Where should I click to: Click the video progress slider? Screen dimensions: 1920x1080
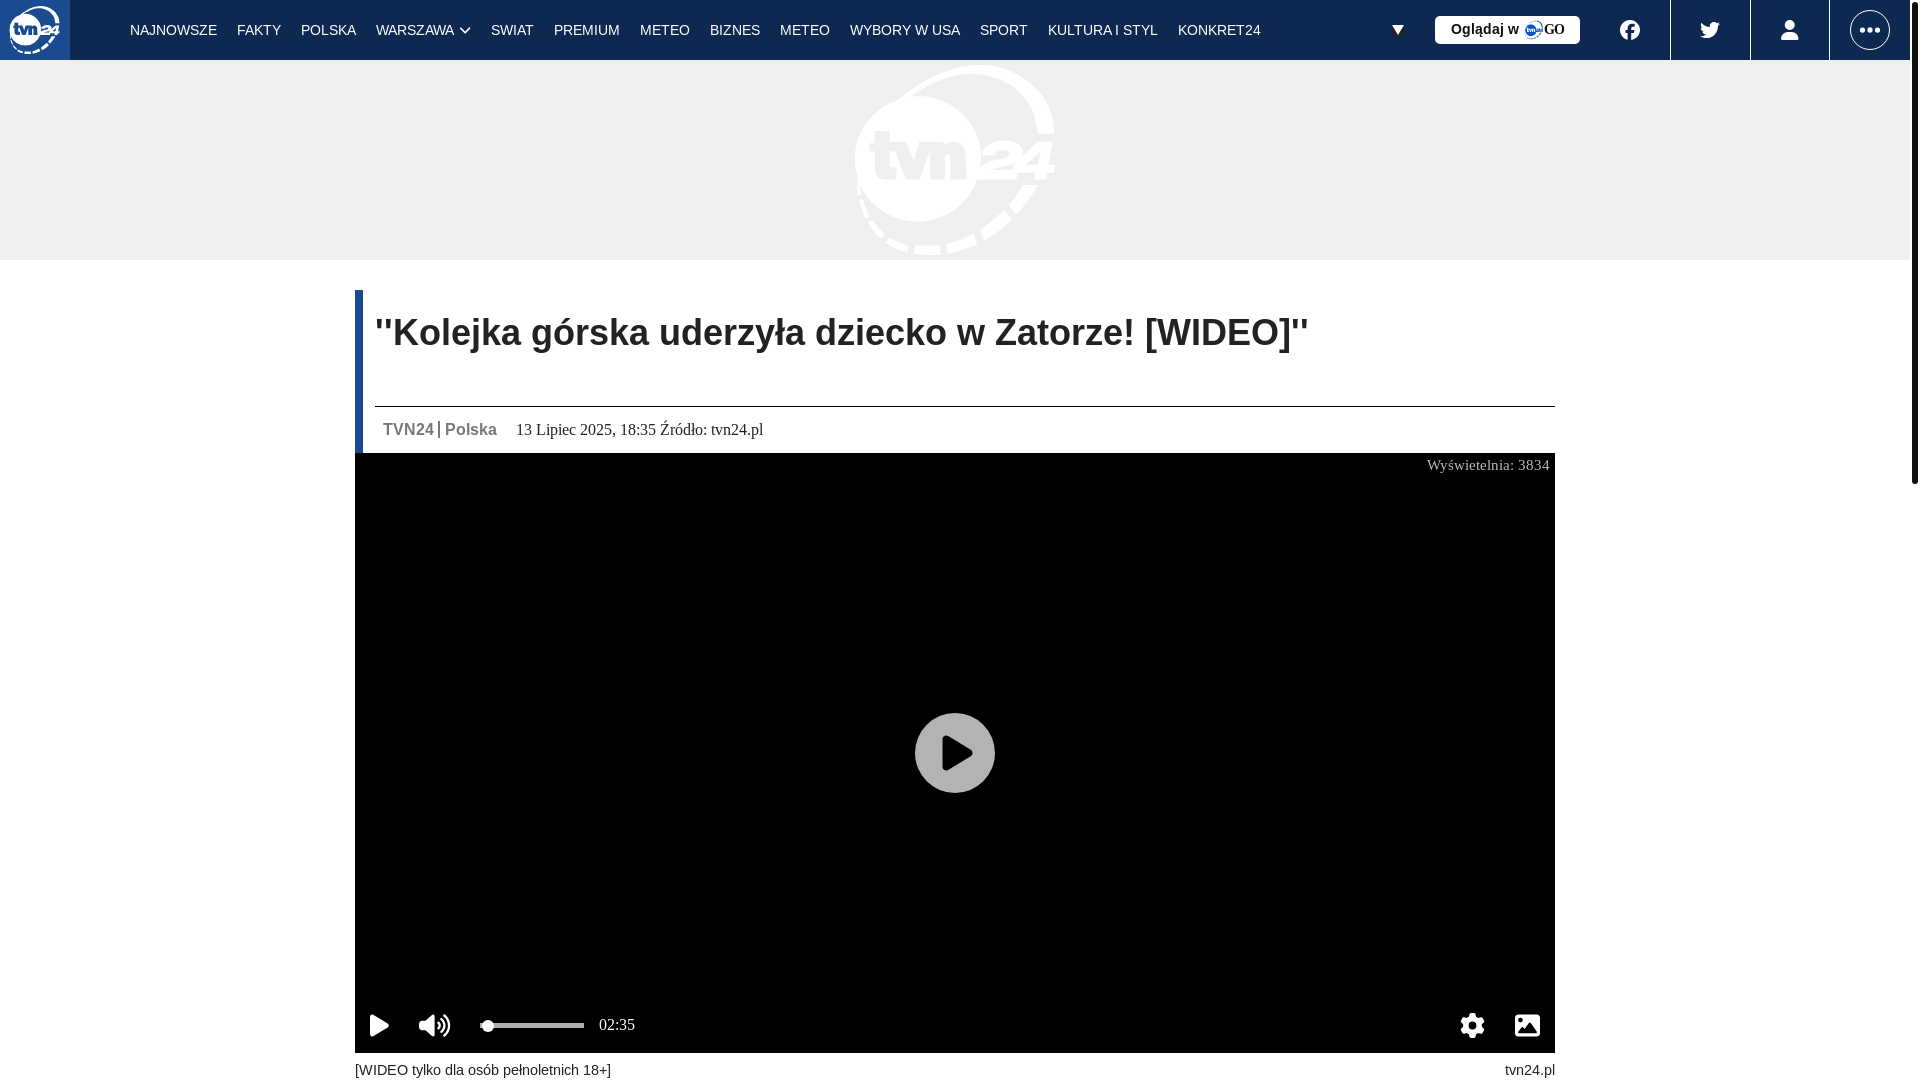(x=532, y=1025)
